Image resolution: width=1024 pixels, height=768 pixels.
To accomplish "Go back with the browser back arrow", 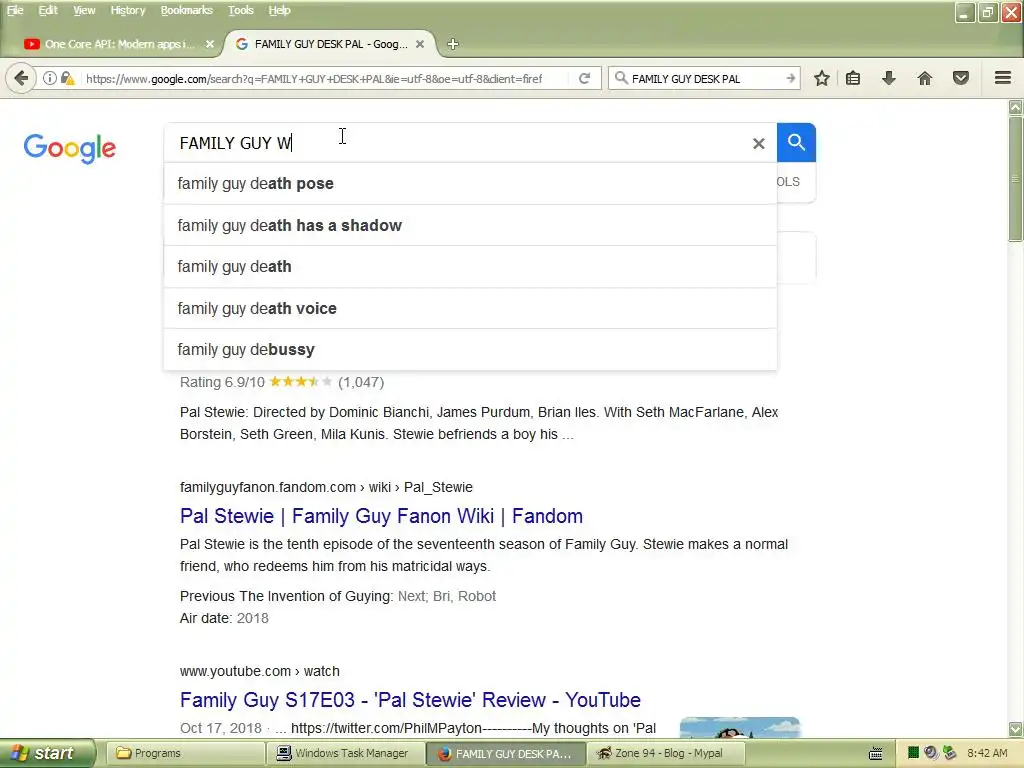I will 21,78.
